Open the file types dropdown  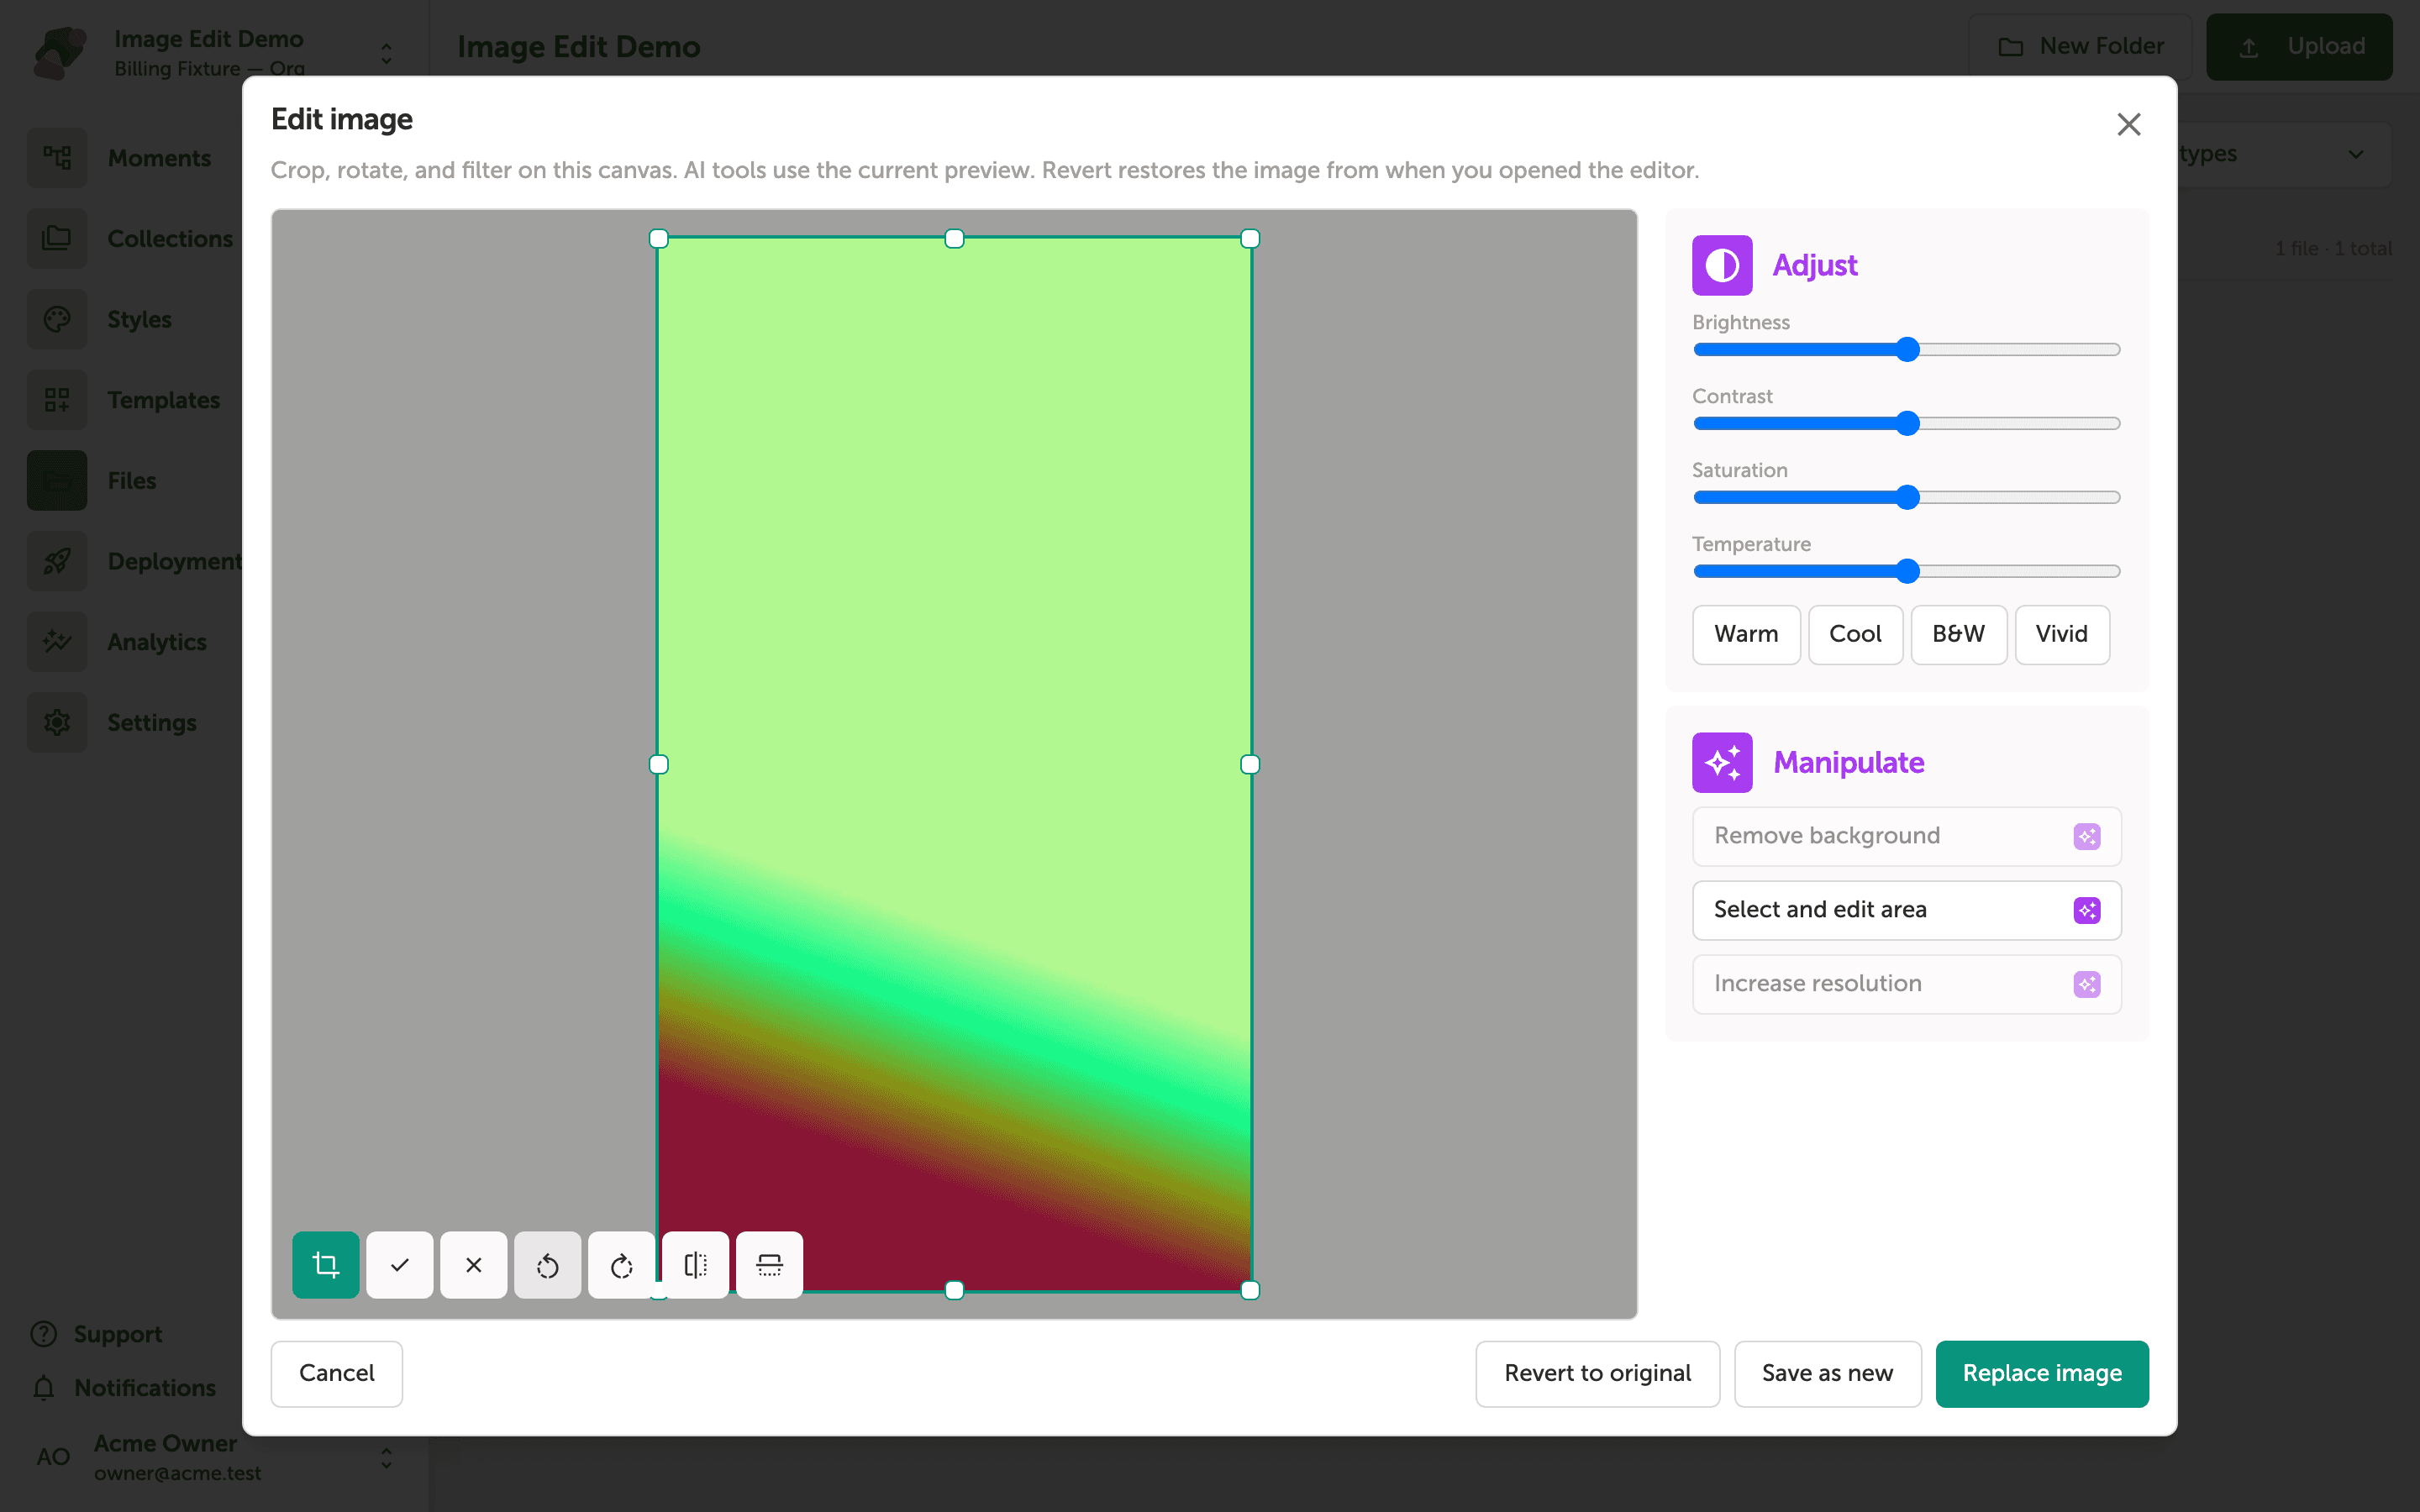(2285, 154)
